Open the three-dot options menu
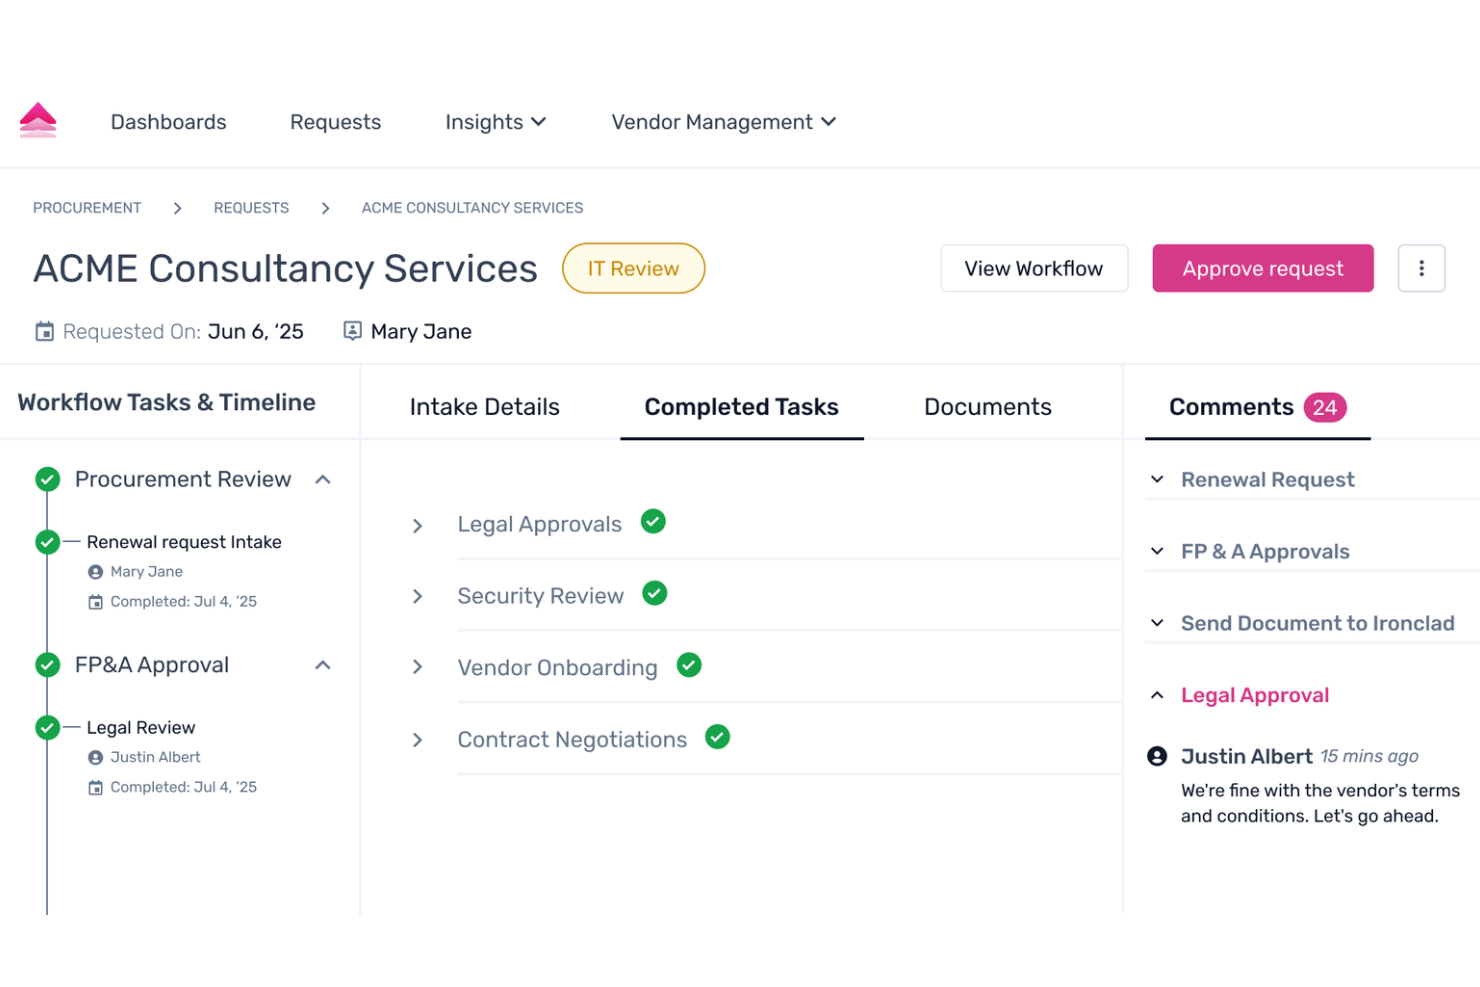 pos(1421,268)
